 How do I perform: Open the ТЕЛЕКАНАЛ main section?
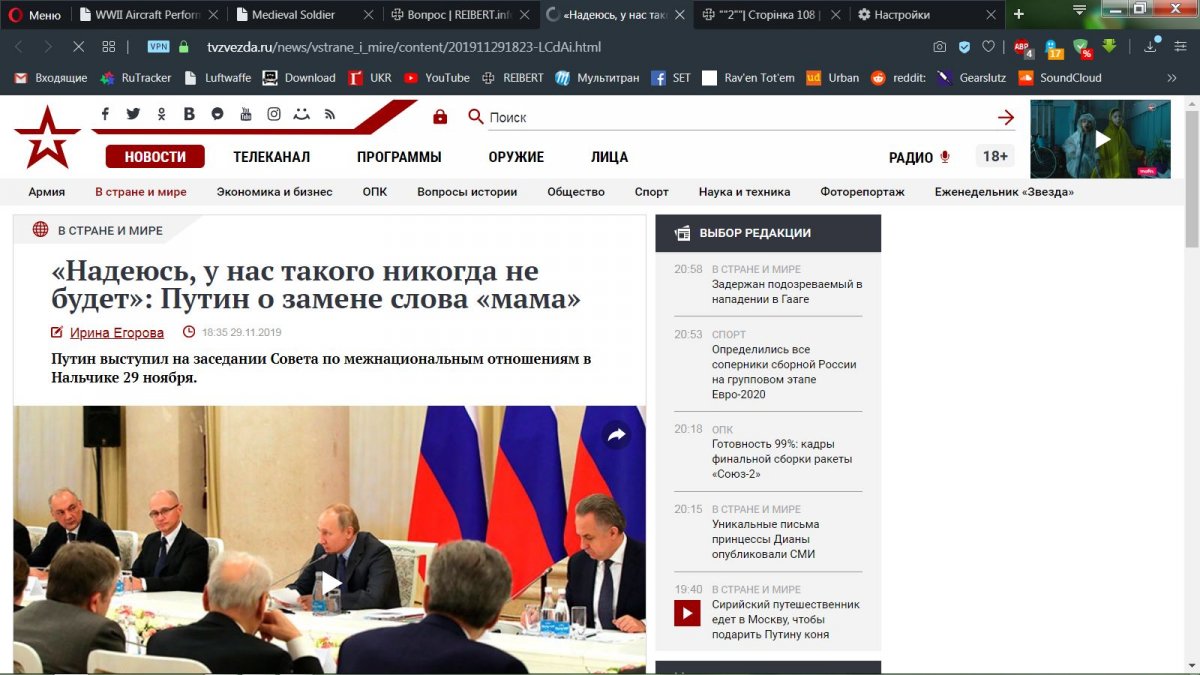pyautogui.click(x=272, y=157)
